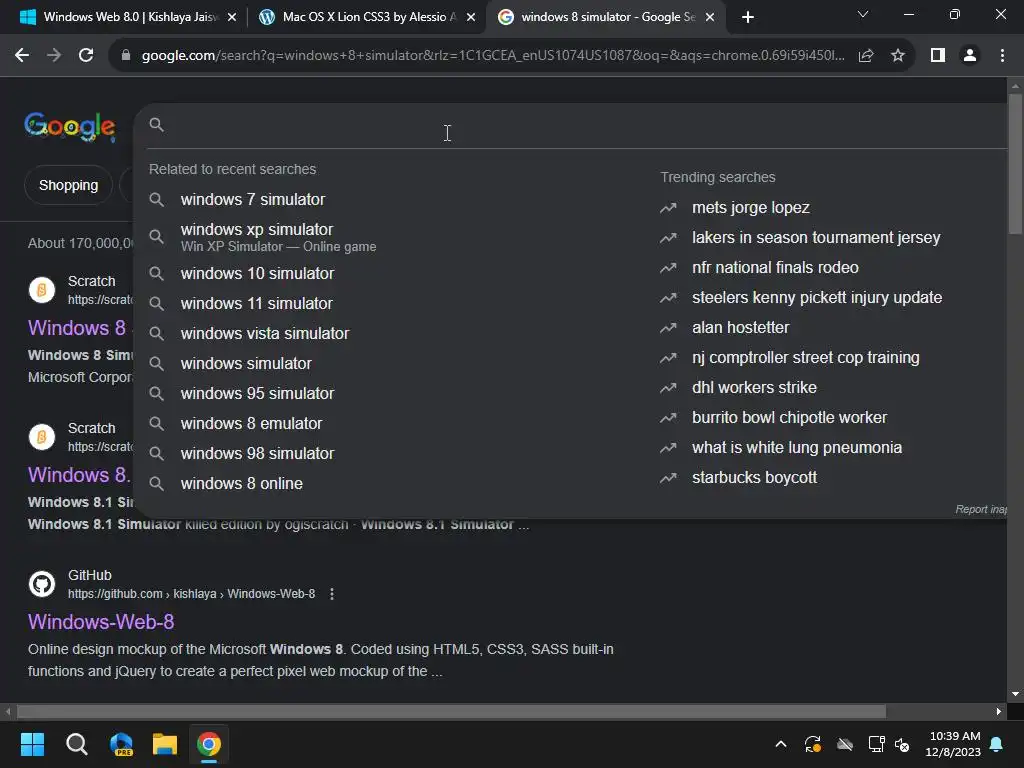The height and width of the screenshot is (768, 1024).
Task: Click the OneDrive cloud tray icon
Action: tap(845, 744)
